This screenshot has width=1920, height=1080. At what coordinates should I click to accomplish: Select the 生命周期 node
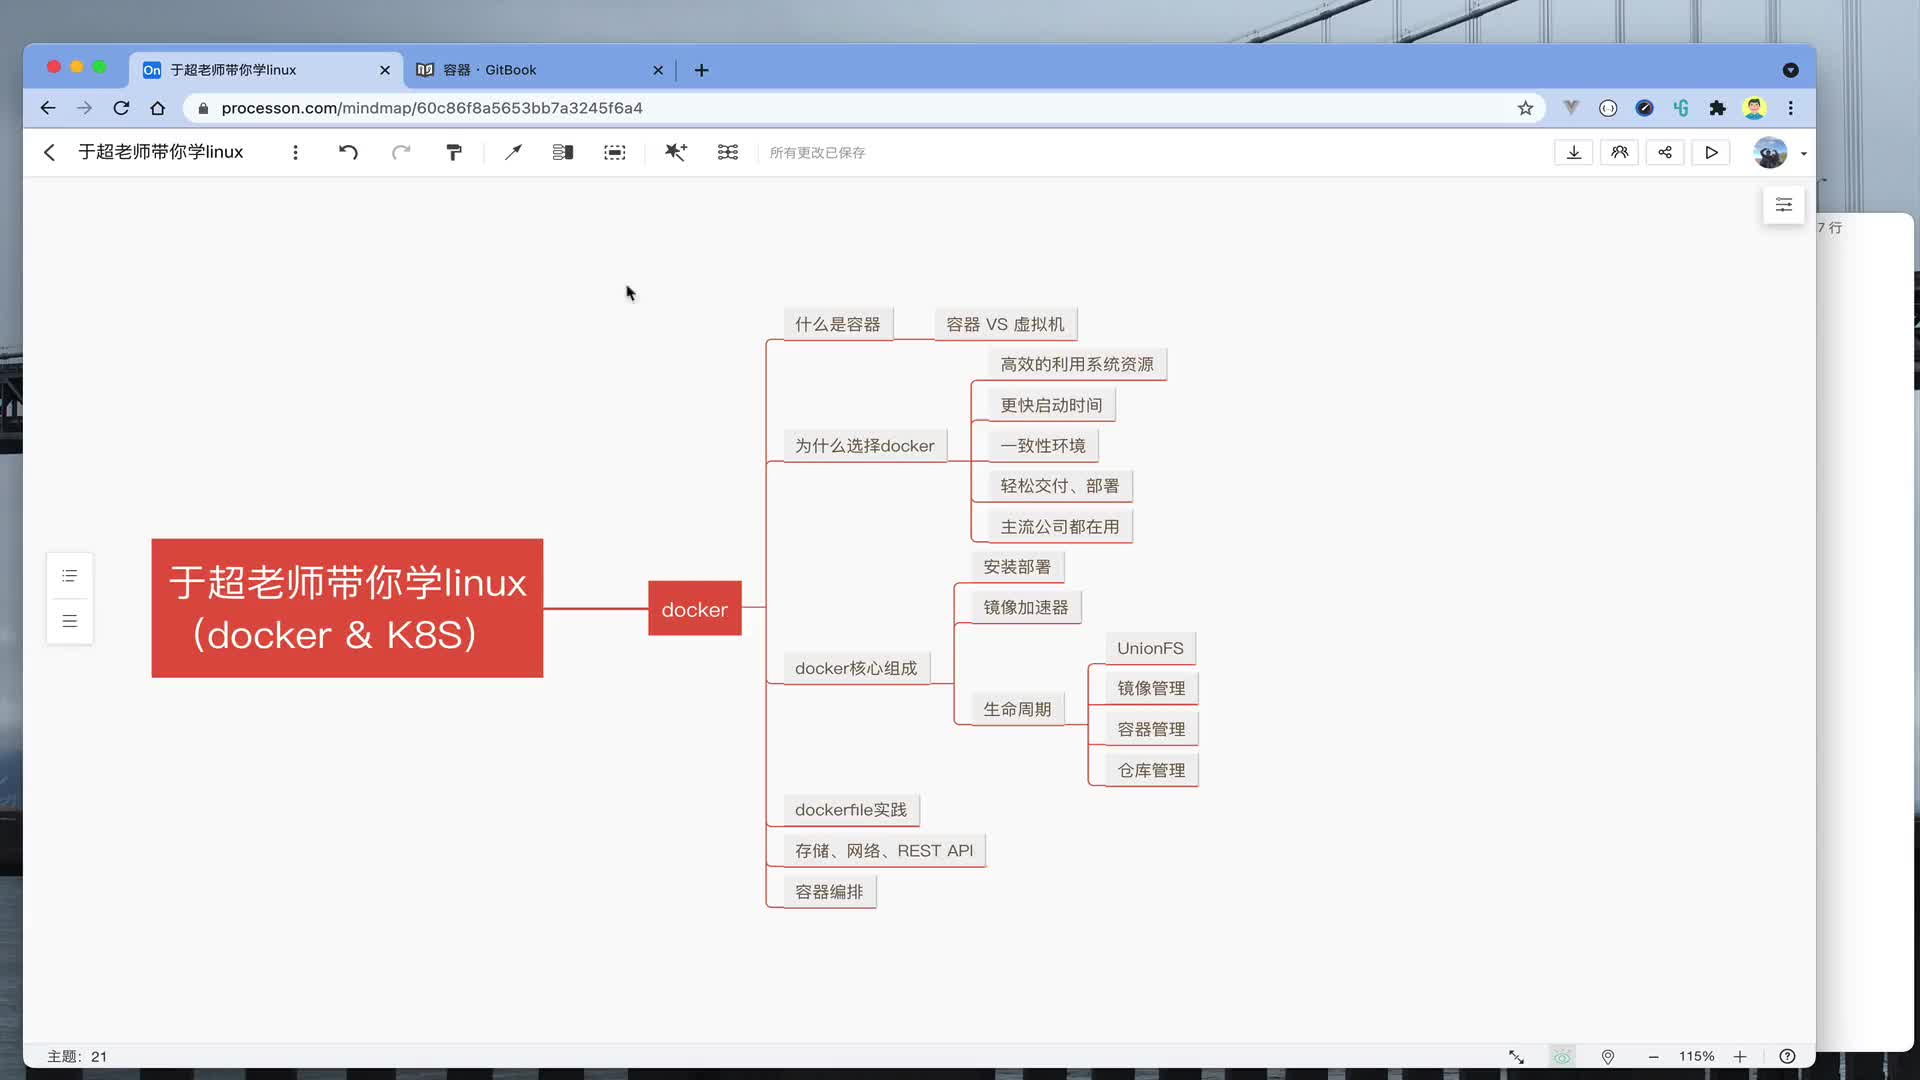1017,709
